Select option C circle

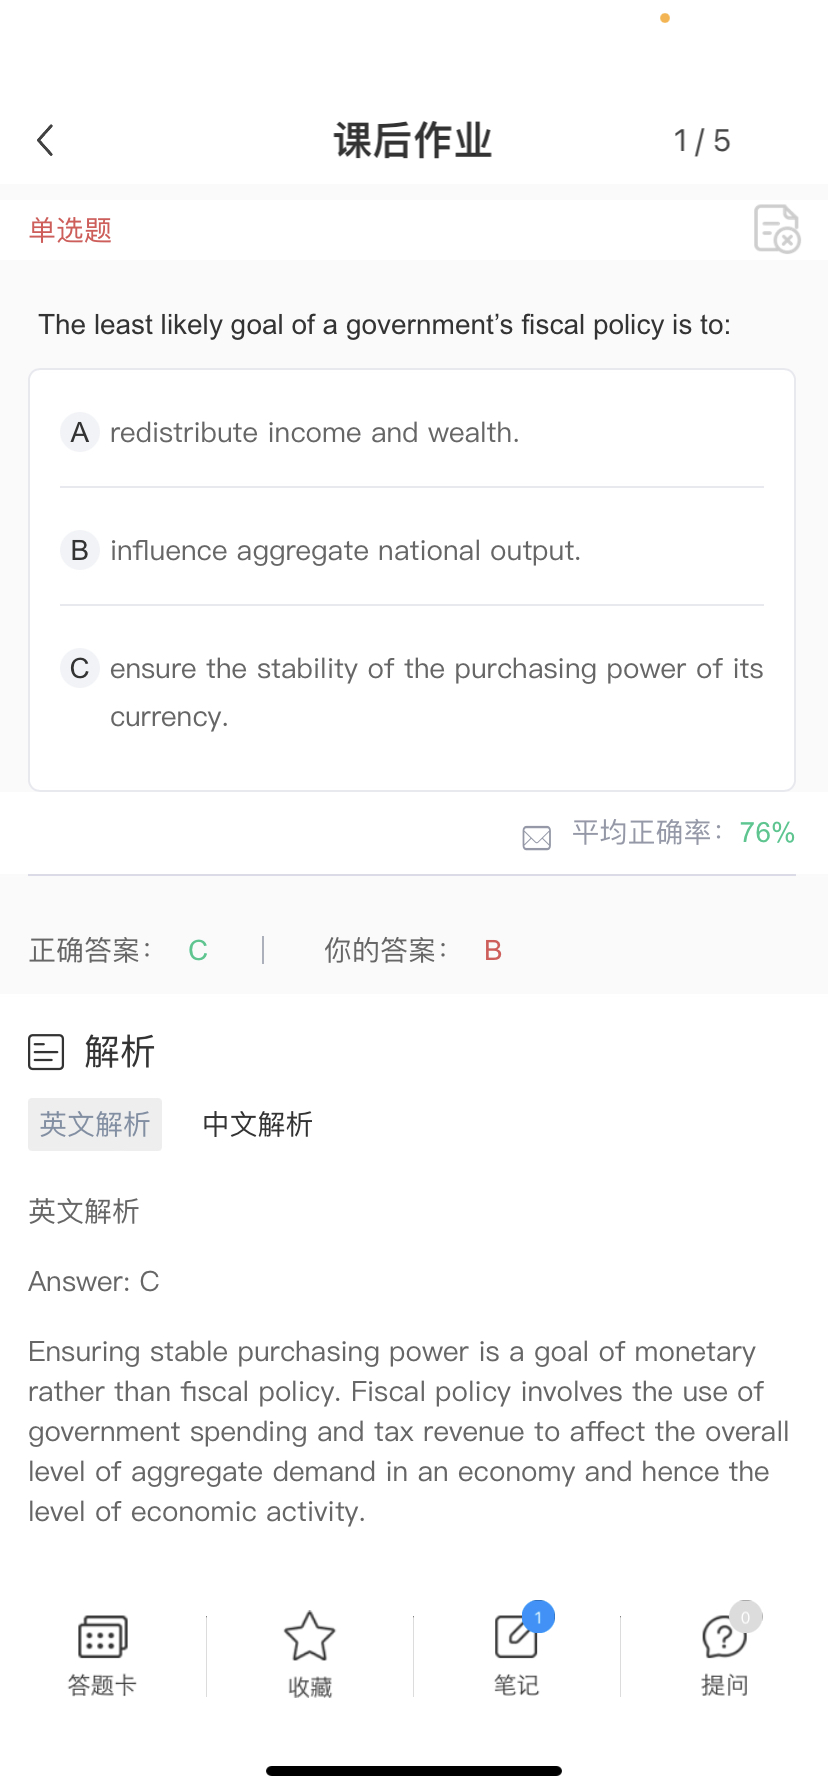tap(80, 669)
